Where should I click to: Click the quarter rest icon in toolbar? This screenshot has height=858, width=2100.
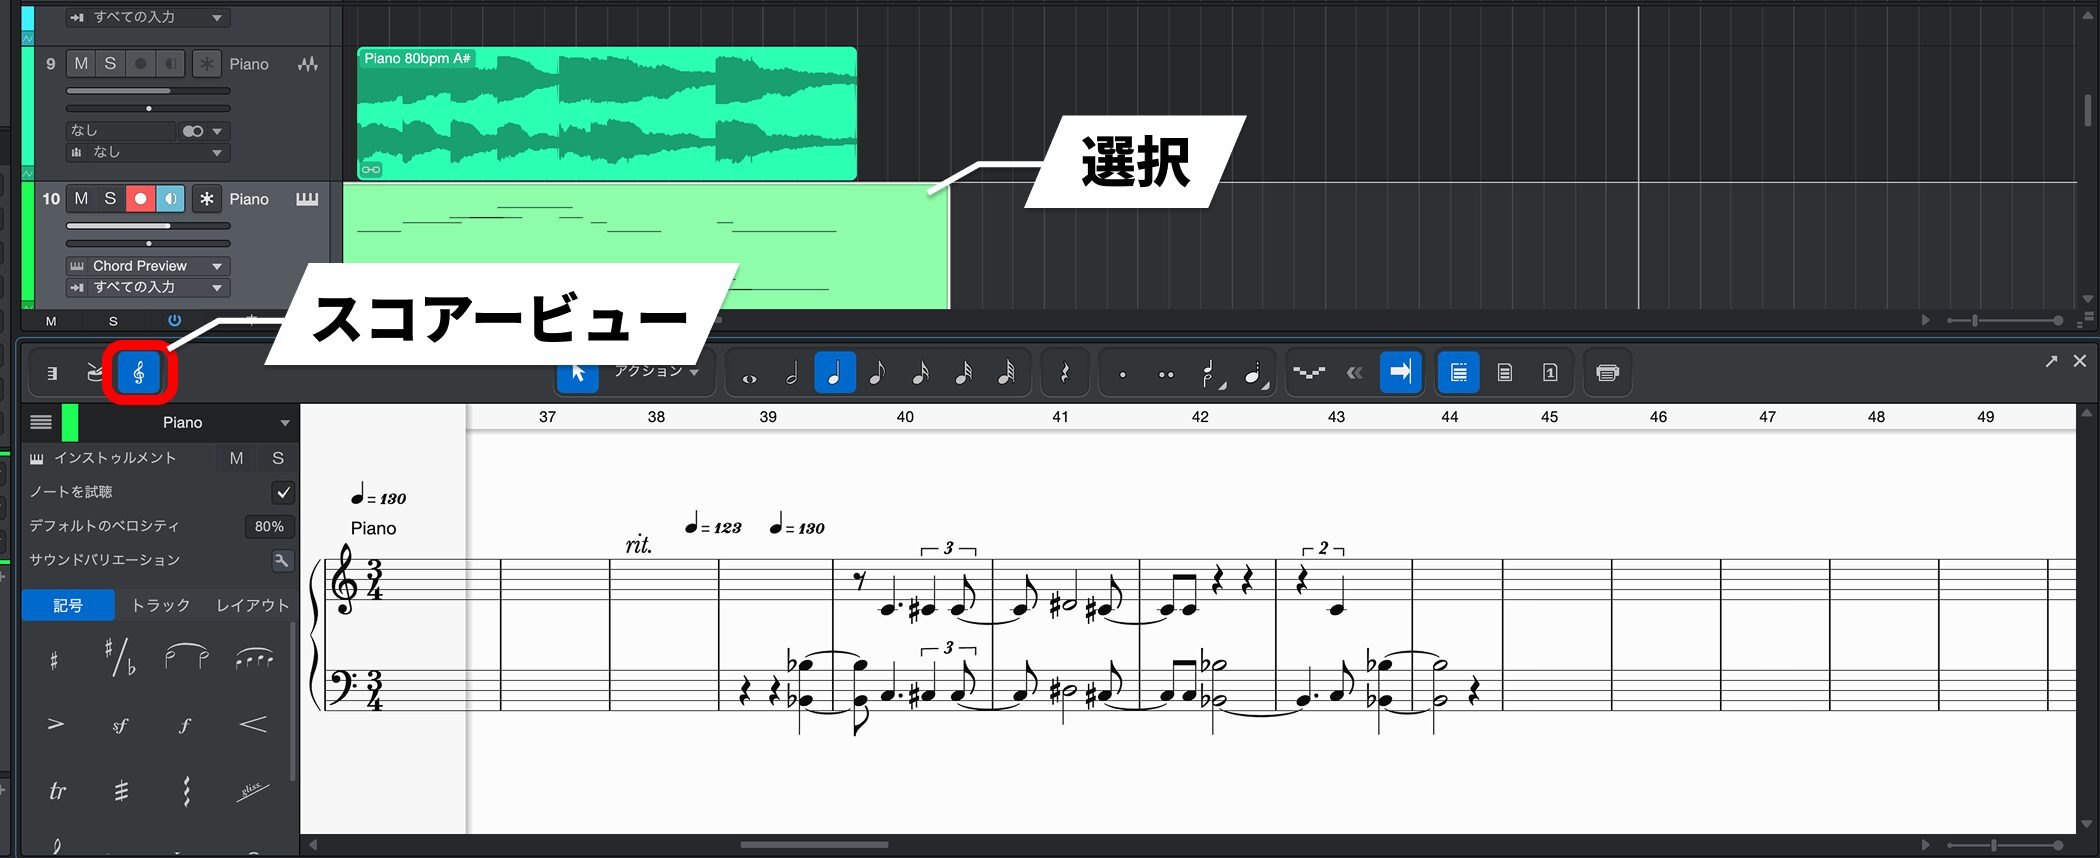point(1064,374)
